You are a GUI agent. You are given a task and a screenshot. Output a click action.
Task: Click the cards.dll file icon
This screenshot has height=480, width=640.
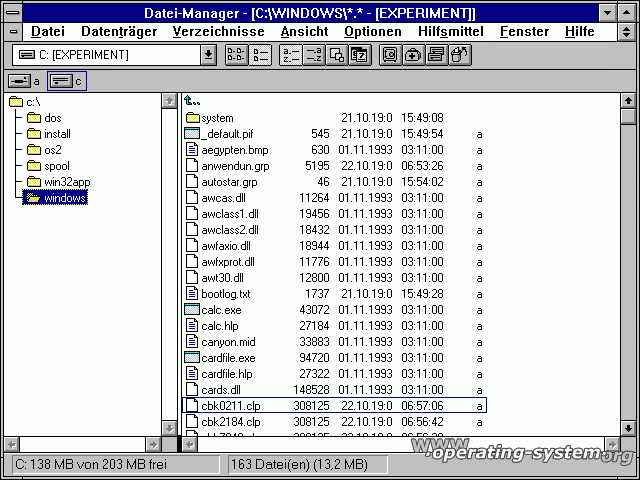pos(192,390)
